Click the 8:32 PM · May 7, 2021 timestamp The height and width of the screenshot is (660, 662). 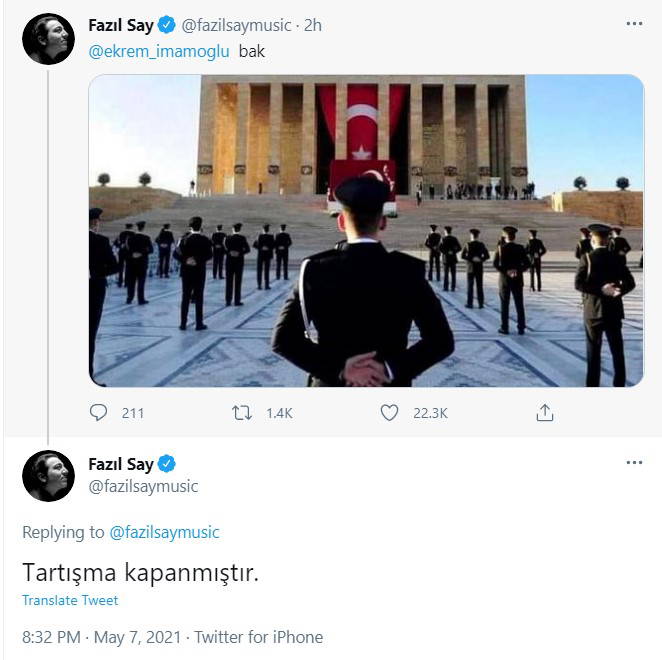pyautogui.click(x=103, y=637)
